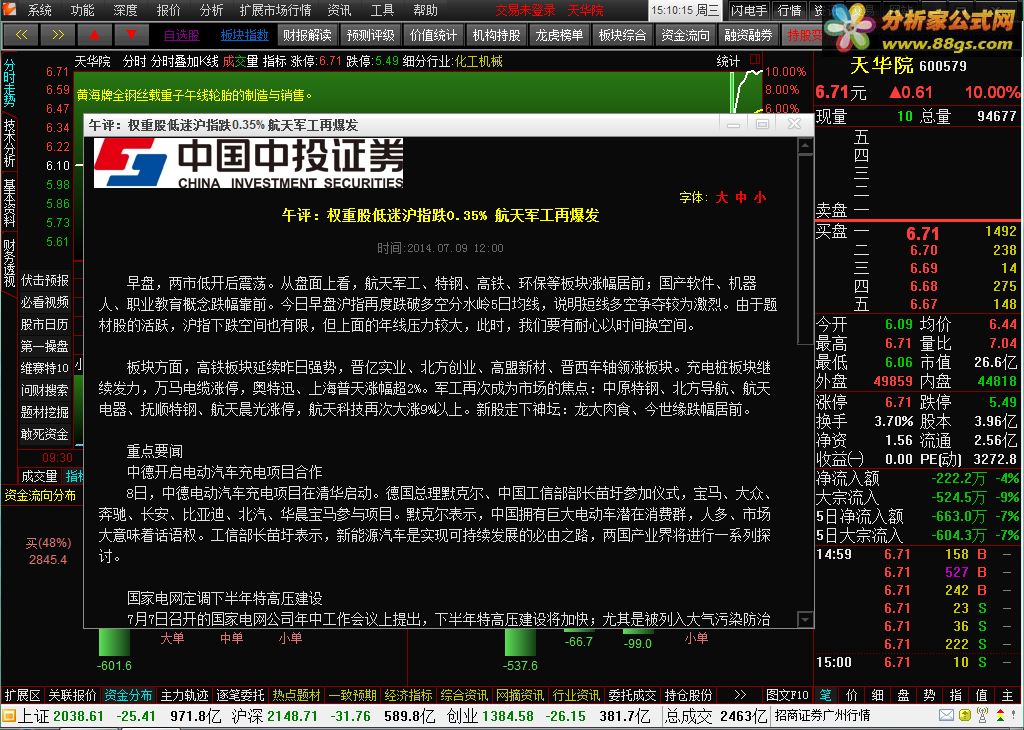Click the 统计 label above chart
The width and height of the screenshot is (1024, 730).
point(728,61)
